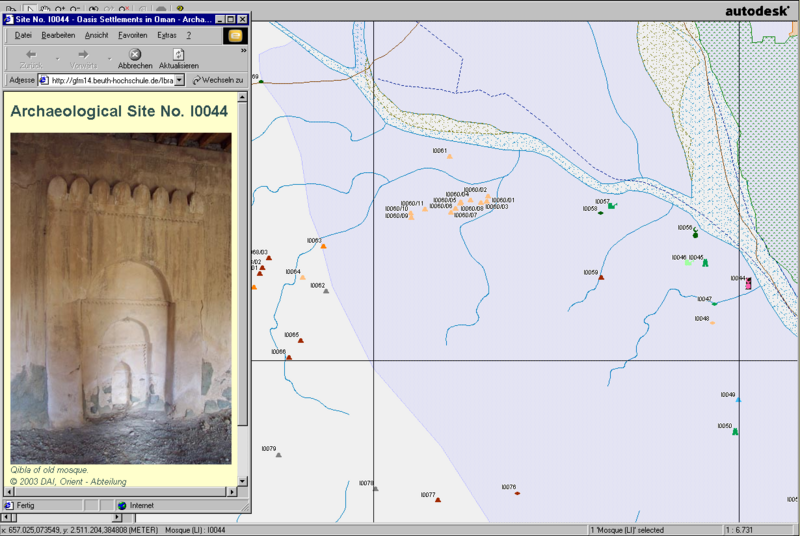Screen dimensions: 800x536
Task: Select the orange triangle marker I0063
Action: pos(323,246)
